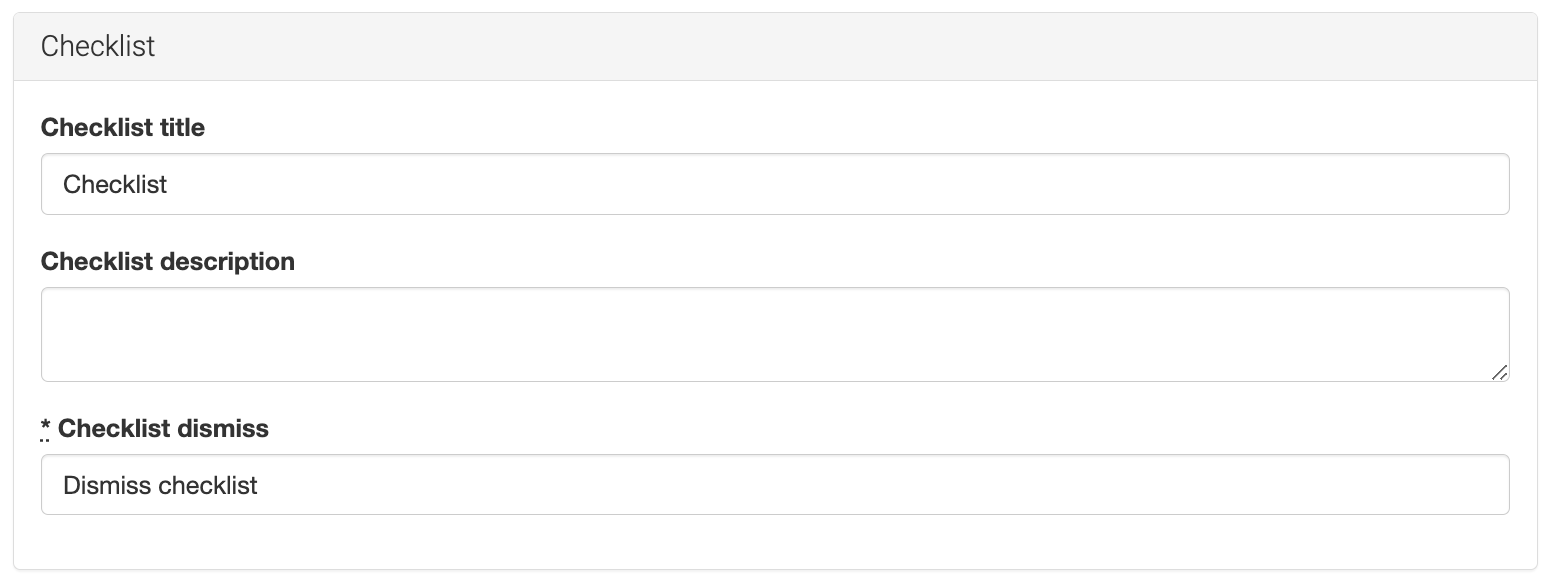Click the Checklist panel header text
Viewport: 1552px width, 582px height.
(98, 47)
